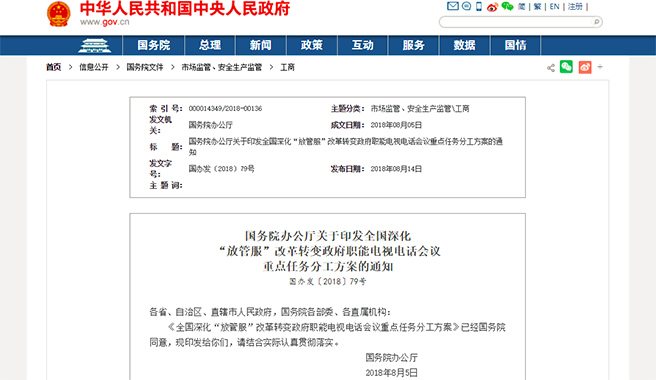Viewport: 656px width, 380px height.
Task: Open the 政策 navigation tab
Action: tap(312, 45)
